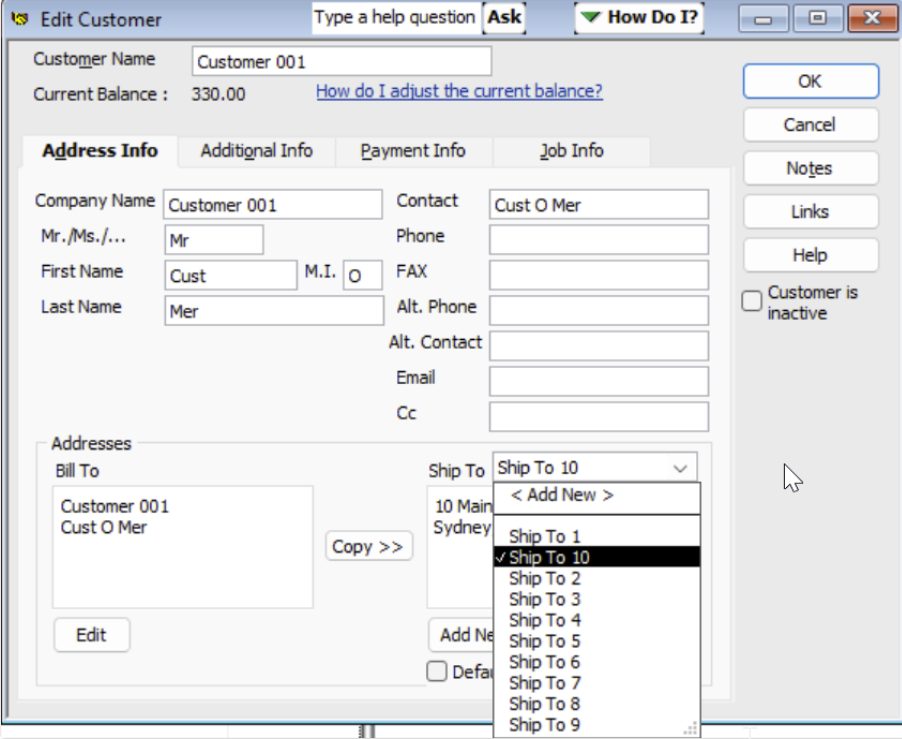Click the Cc field
Screen dimensions: 902x739
pos(599,417)
